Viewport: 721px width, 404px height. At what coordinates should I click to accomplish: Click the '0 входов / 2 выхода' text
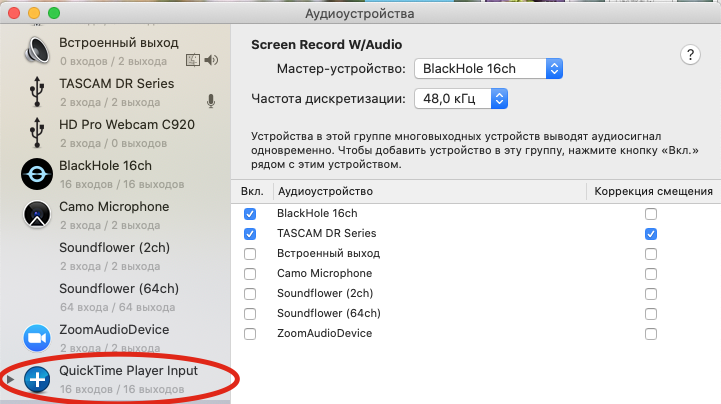tap(113, 61)
